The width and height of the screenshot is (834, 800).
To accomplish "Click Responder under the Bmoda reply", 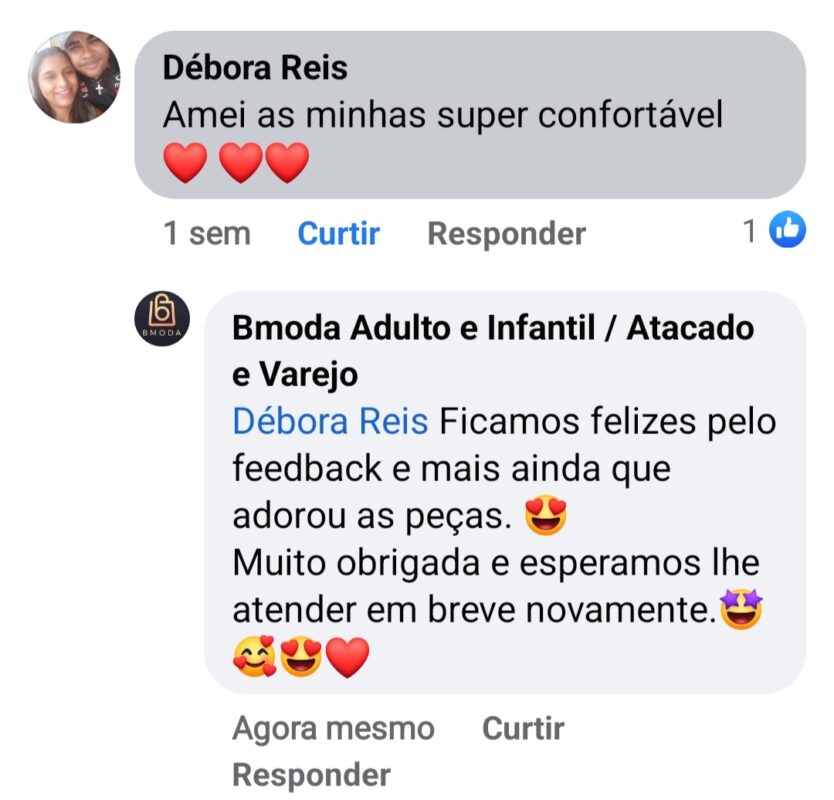I will point(312,774).
